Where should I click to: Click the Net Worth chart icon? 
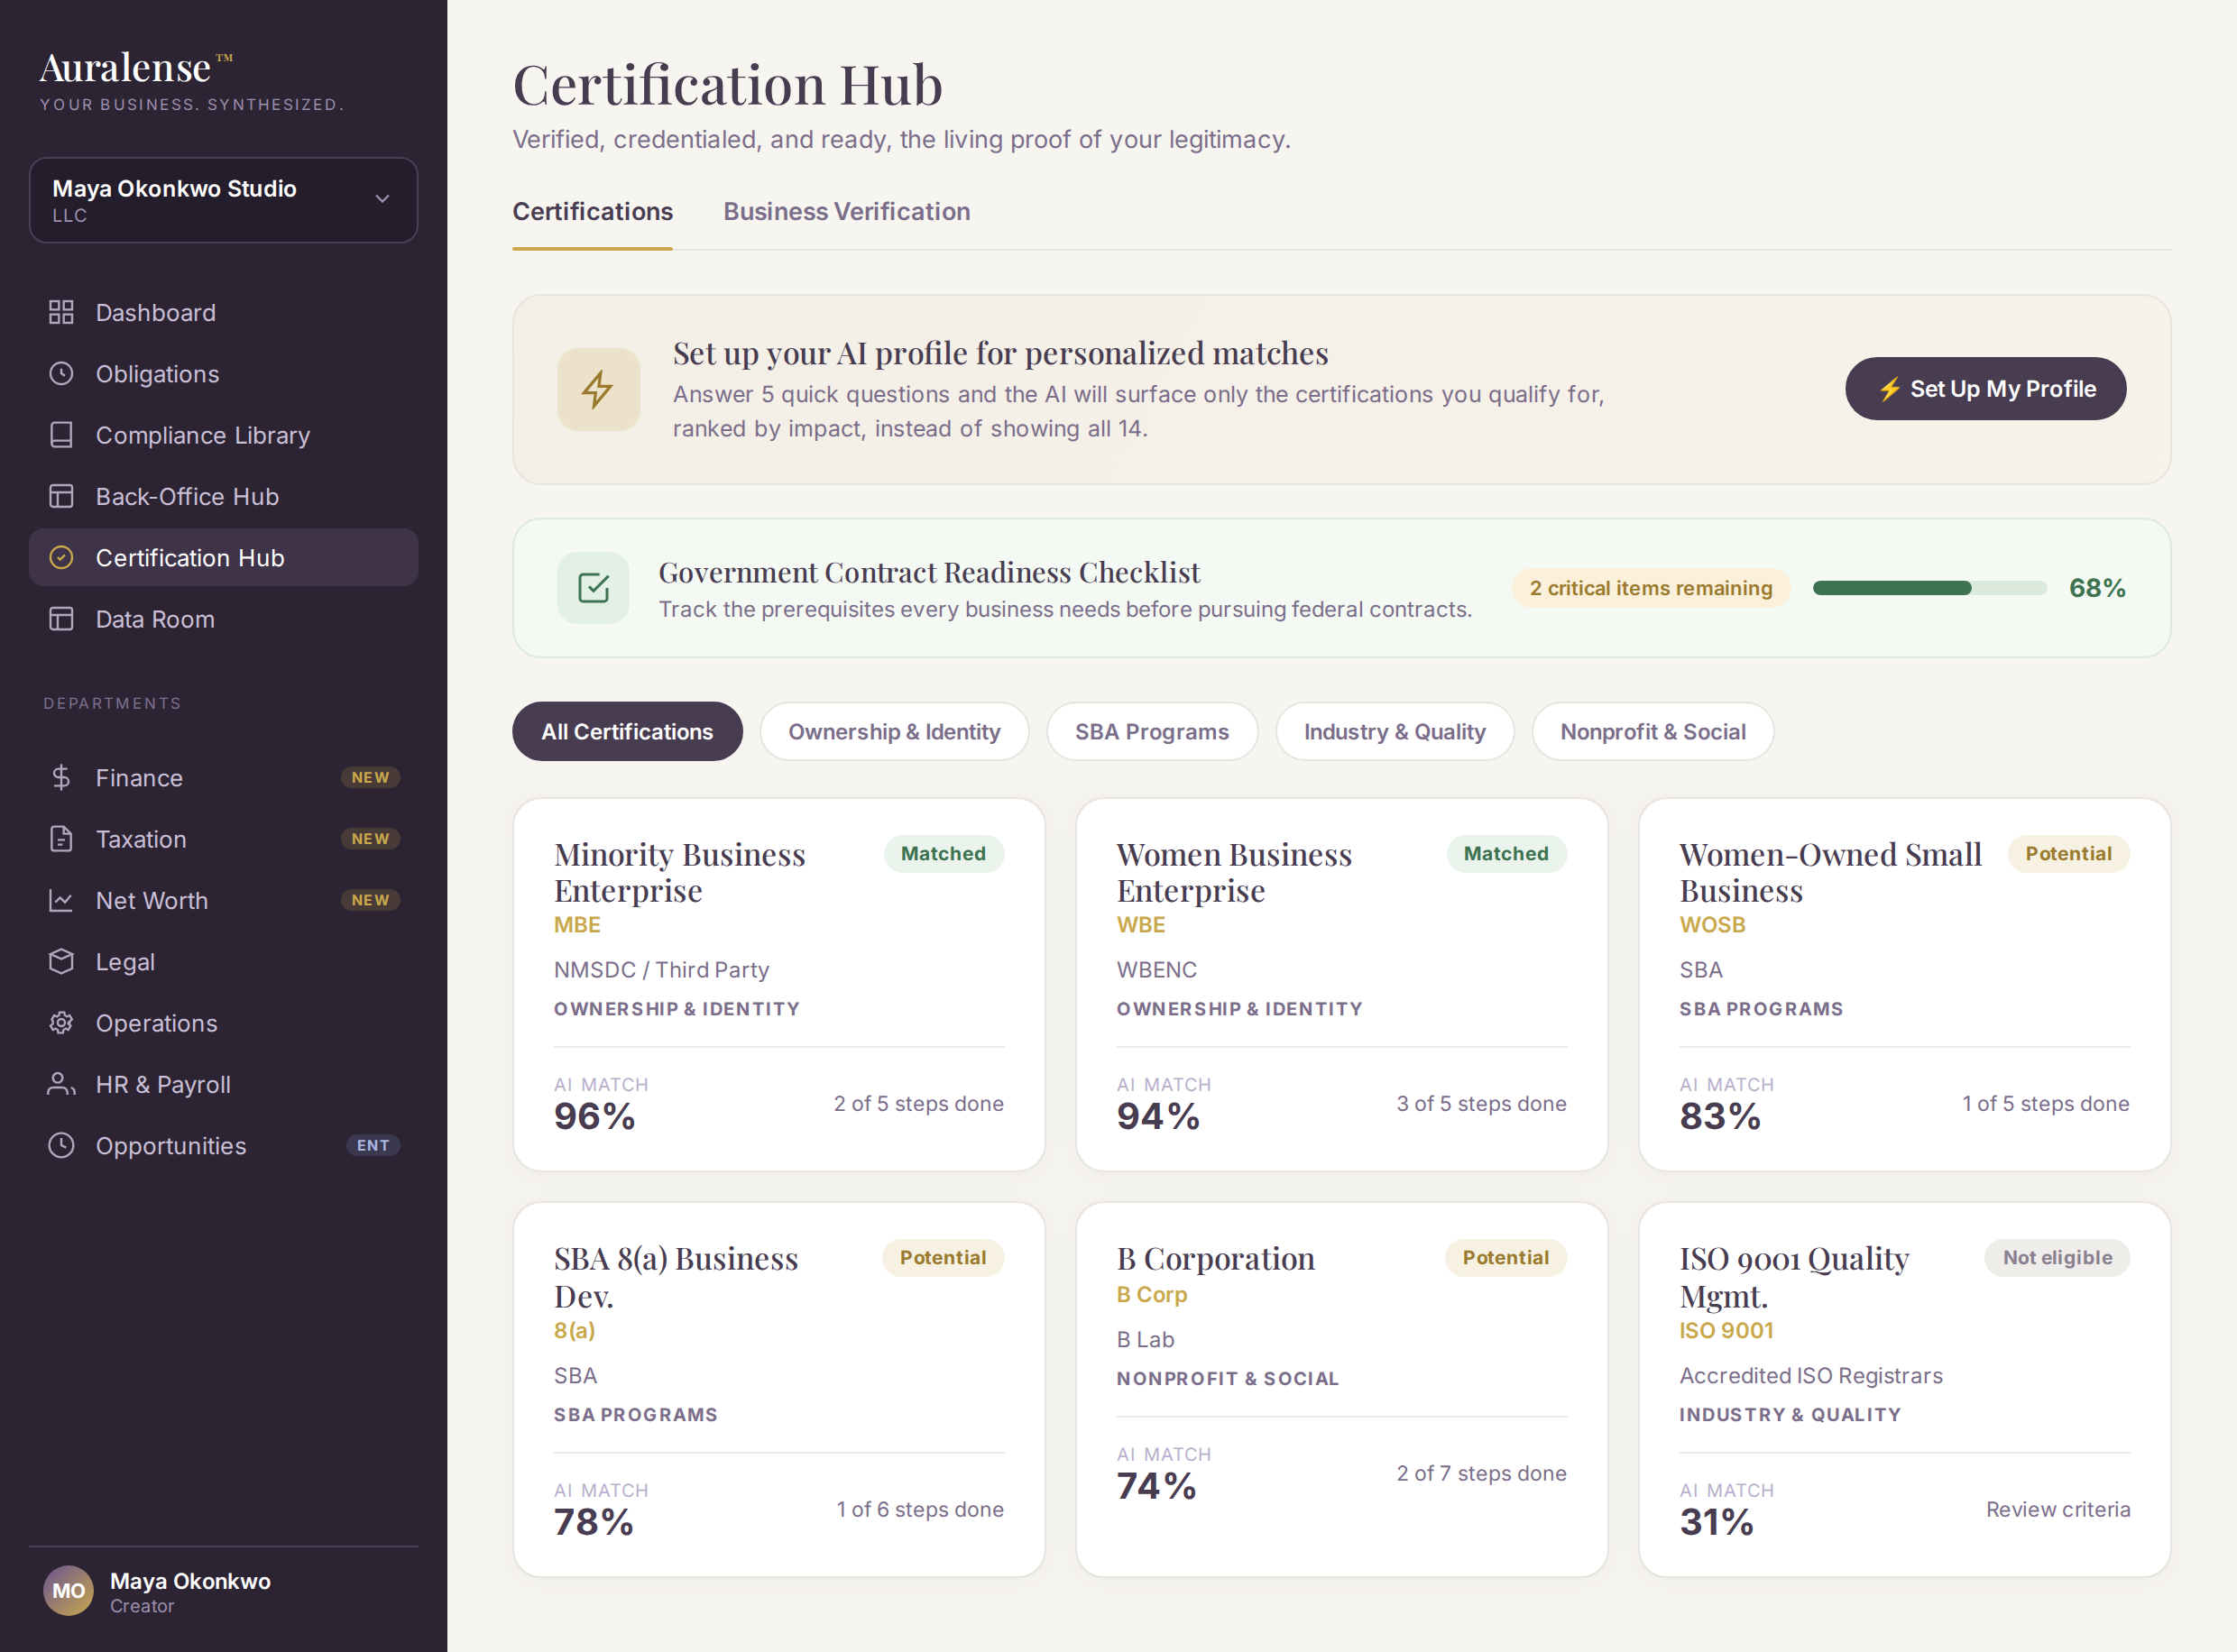tap(61, 900)
